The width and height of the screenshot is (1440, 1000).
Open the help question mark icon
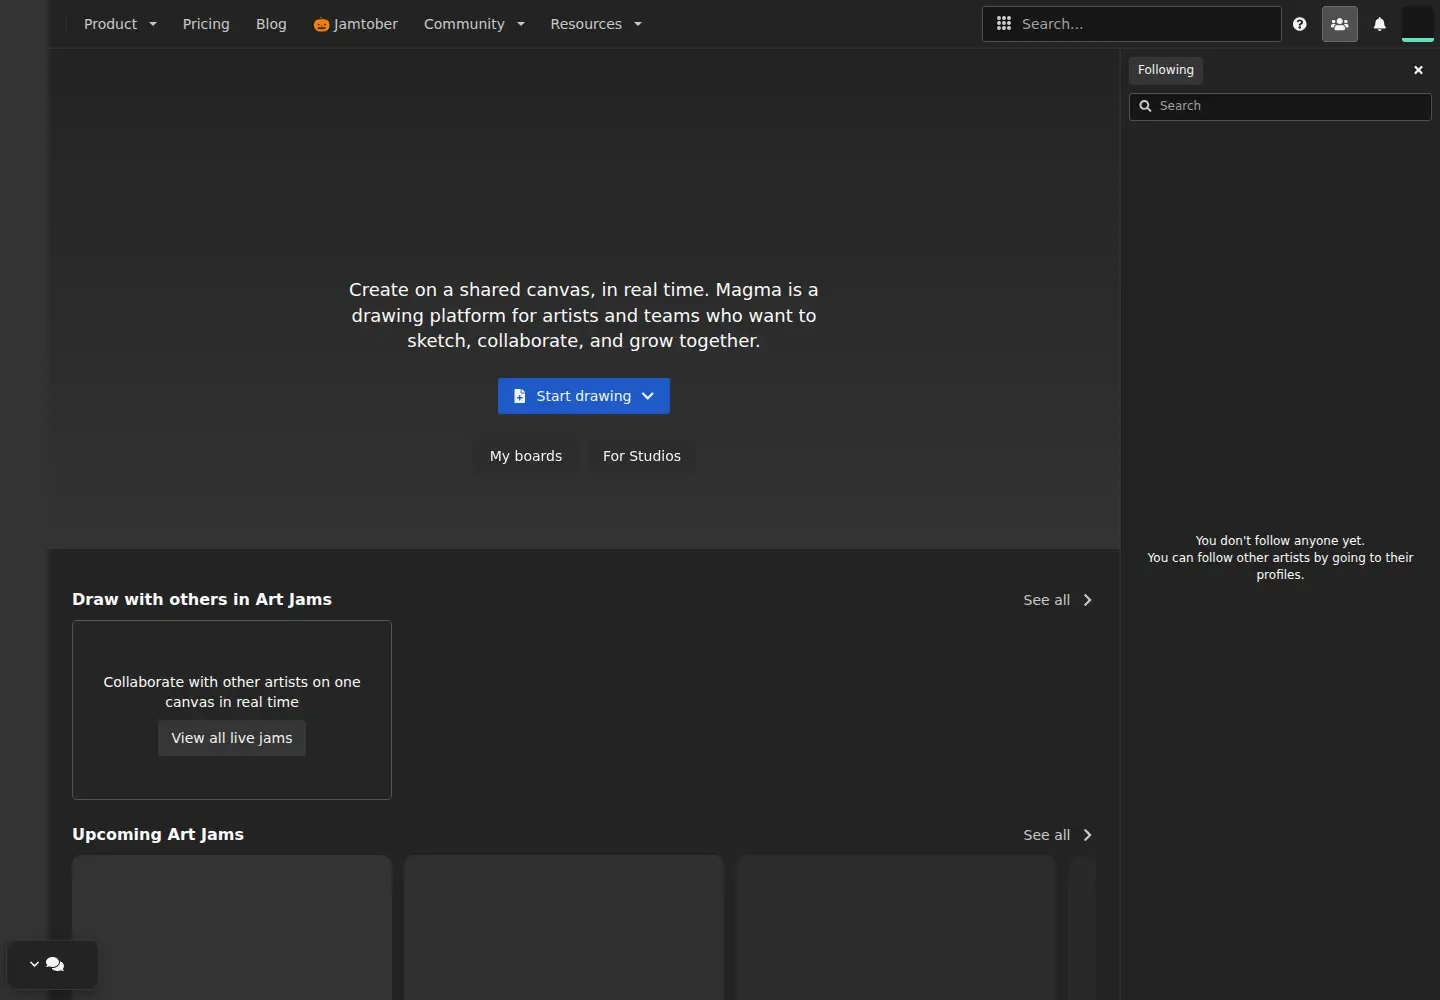click(1299, 24)
